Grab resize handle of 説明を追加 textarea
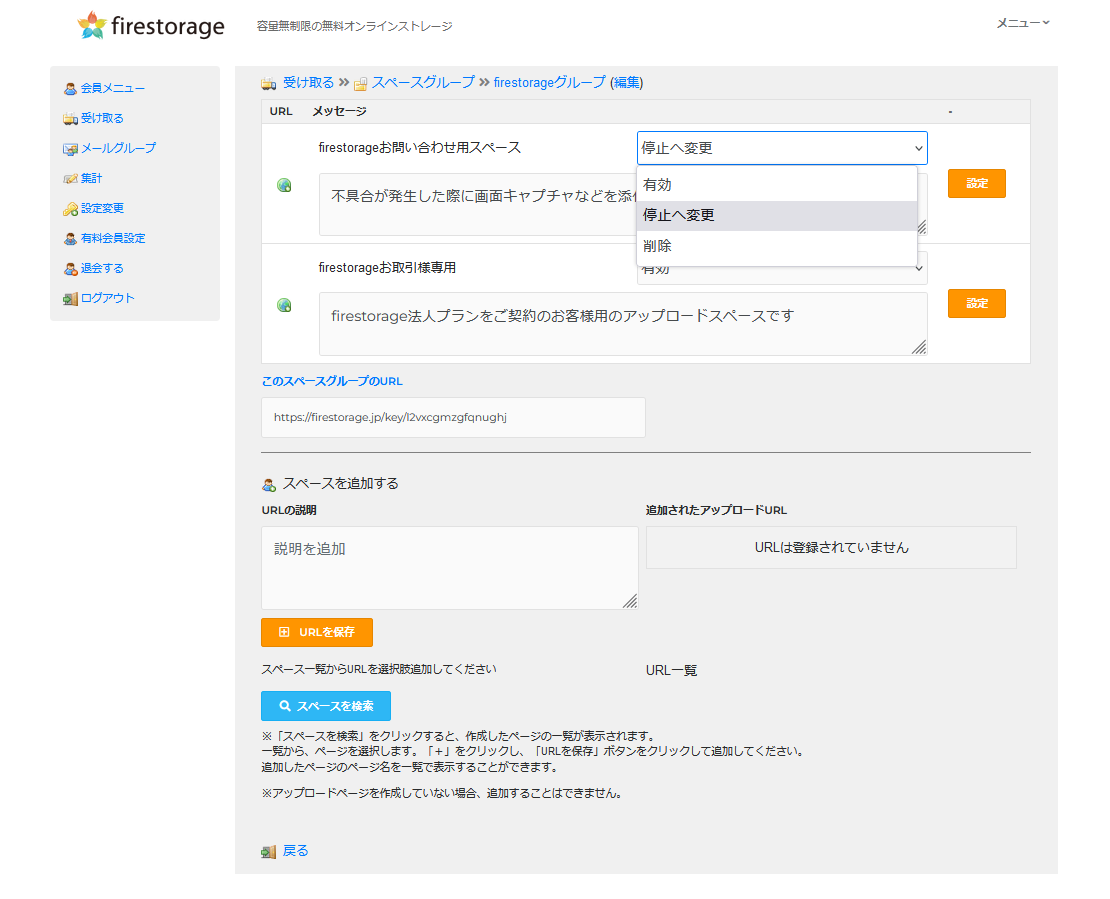This screenshot has height=899, width=1110. (630, 601)
